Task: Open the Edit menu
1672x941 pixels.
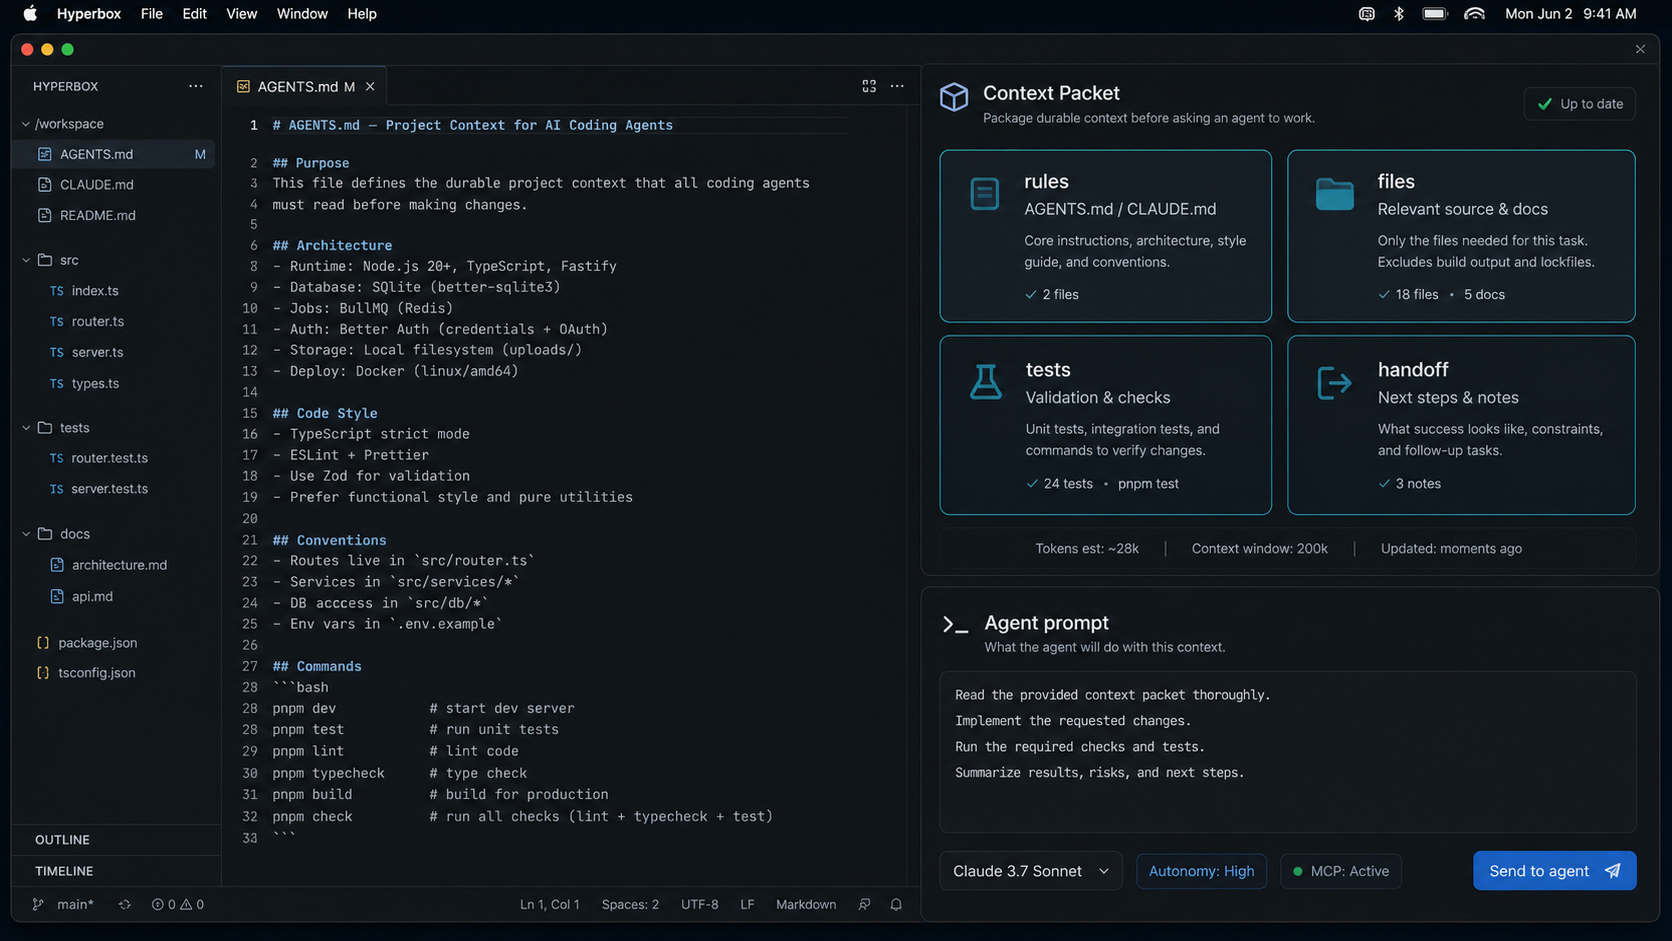Action: coord(194,14)
